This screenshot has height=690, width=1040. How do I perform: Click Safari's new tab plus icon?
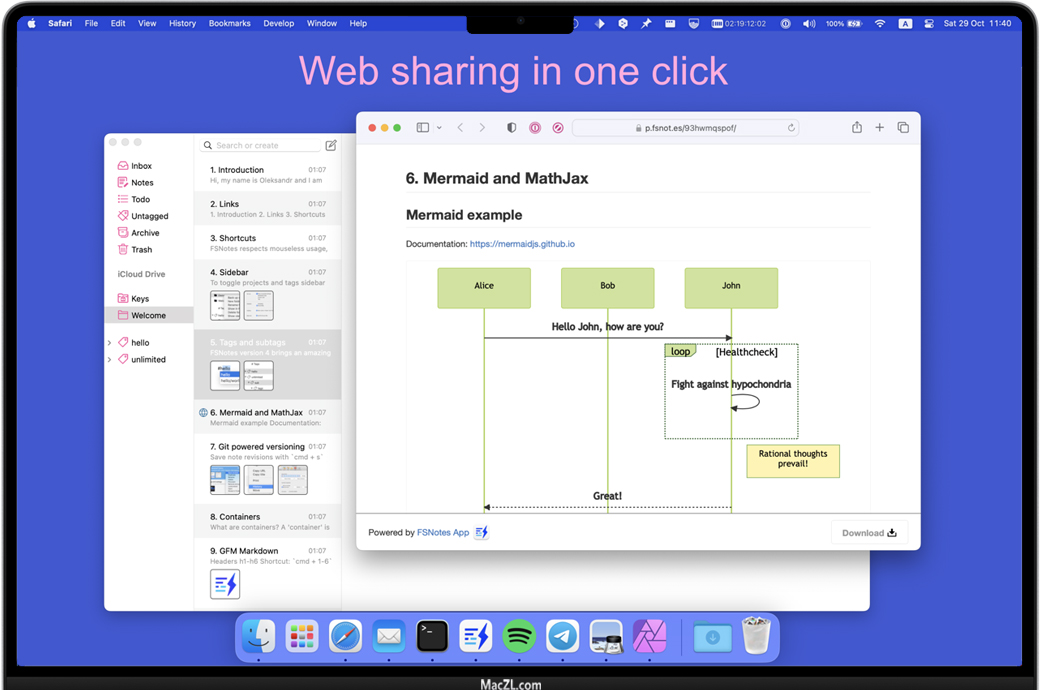pyautogui.click(x=880, y=128)
